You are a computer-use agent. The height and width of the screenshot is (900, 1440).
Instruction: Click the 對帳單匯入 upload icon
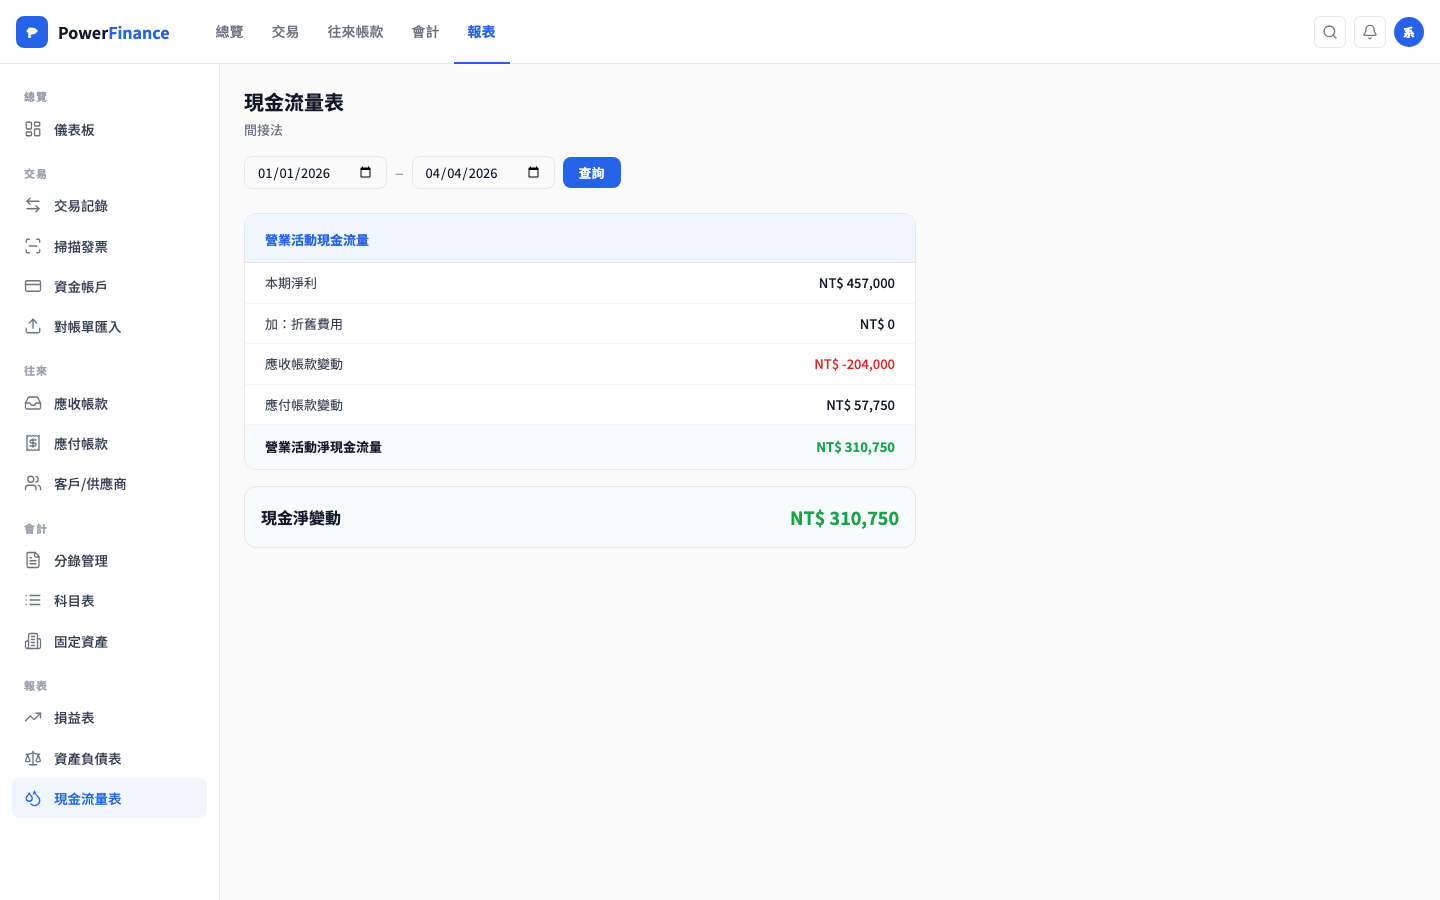point(32,326)
